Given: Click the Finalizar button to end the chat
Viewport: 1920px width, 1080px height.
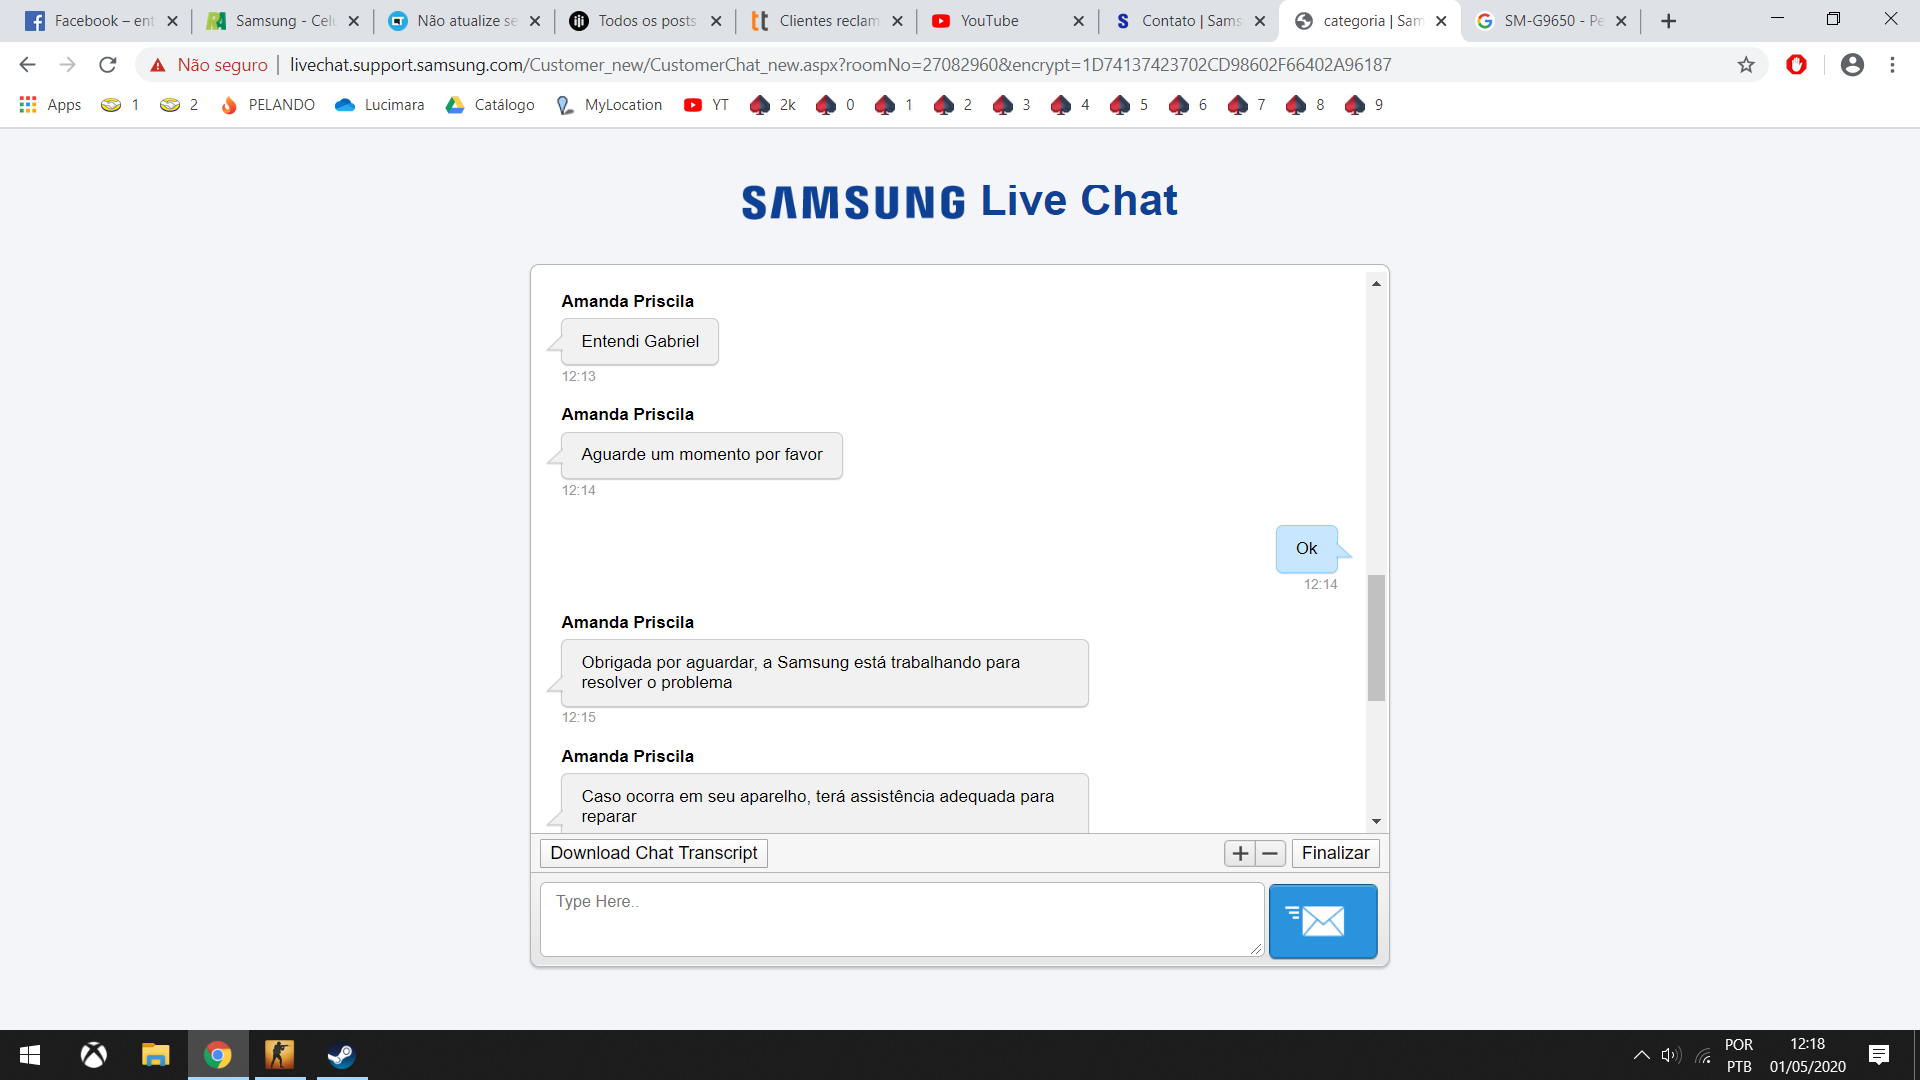Looking at the screenshot, I should (x=1335, y=853).
